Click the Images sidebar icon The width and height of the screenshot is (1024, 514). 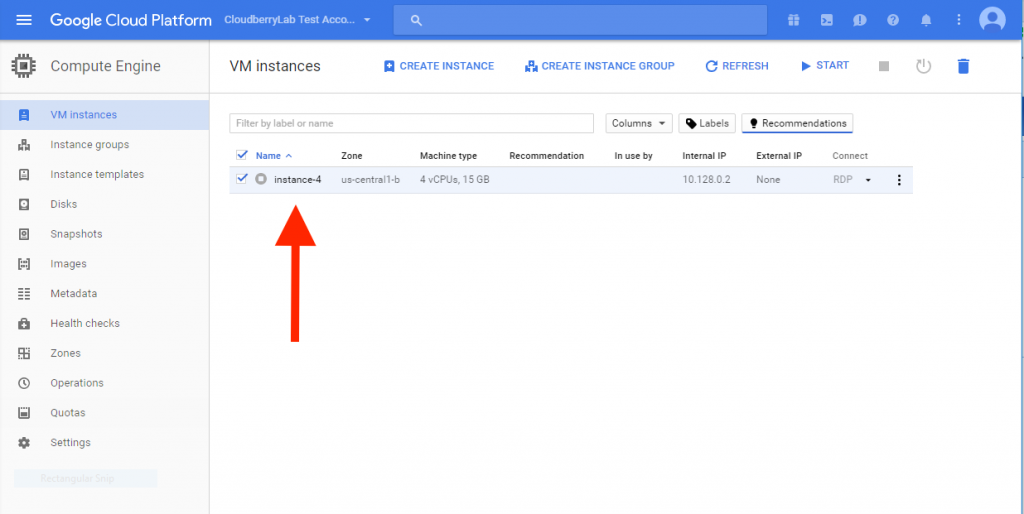24,264
